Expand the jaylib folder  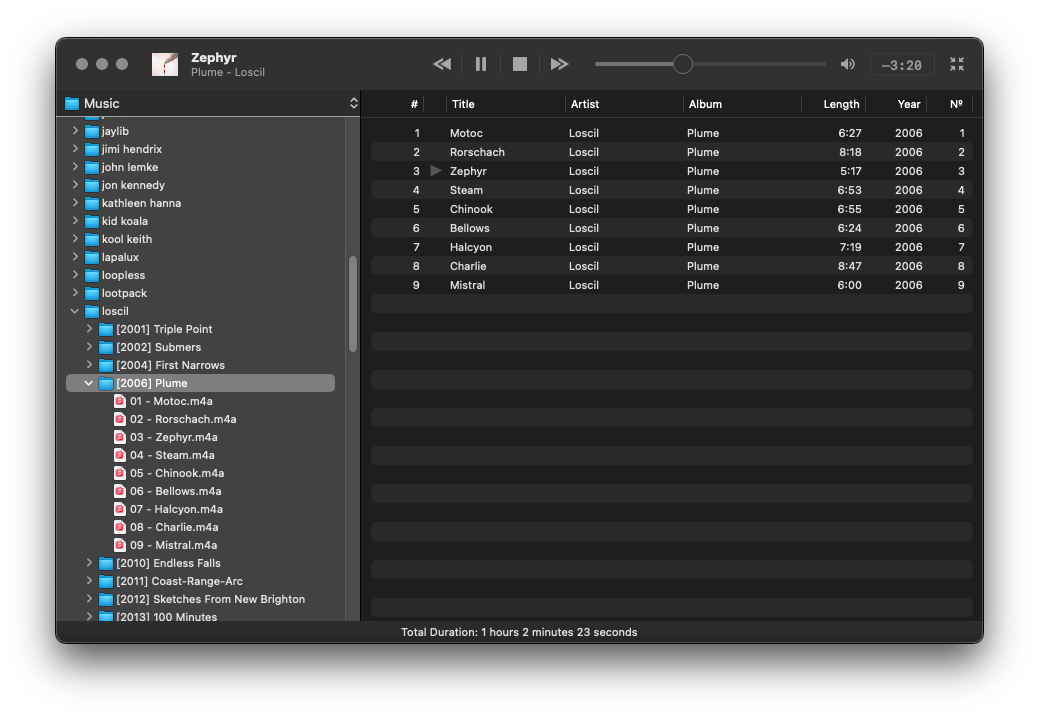[76, 131]
